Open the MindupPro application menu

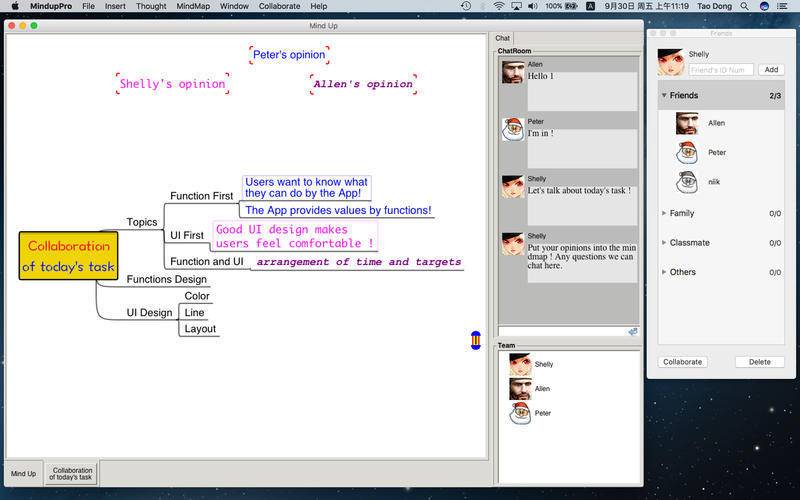coord(51,6)
